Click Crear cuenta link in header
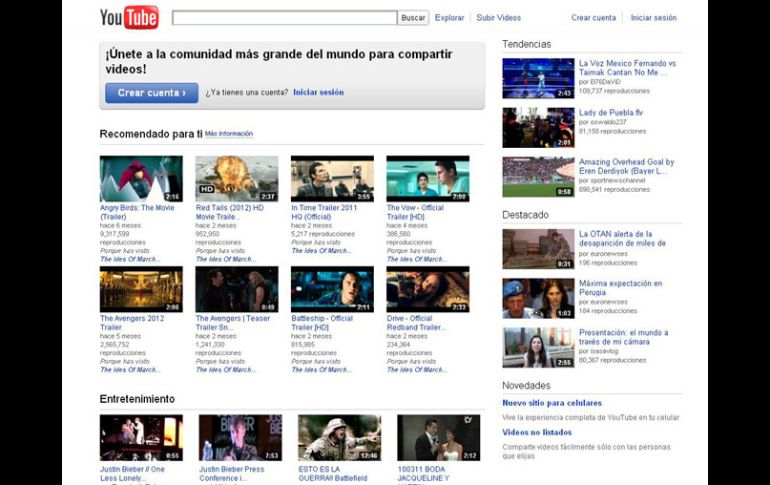Screen dimensions: 770x485 click(593, 18)
